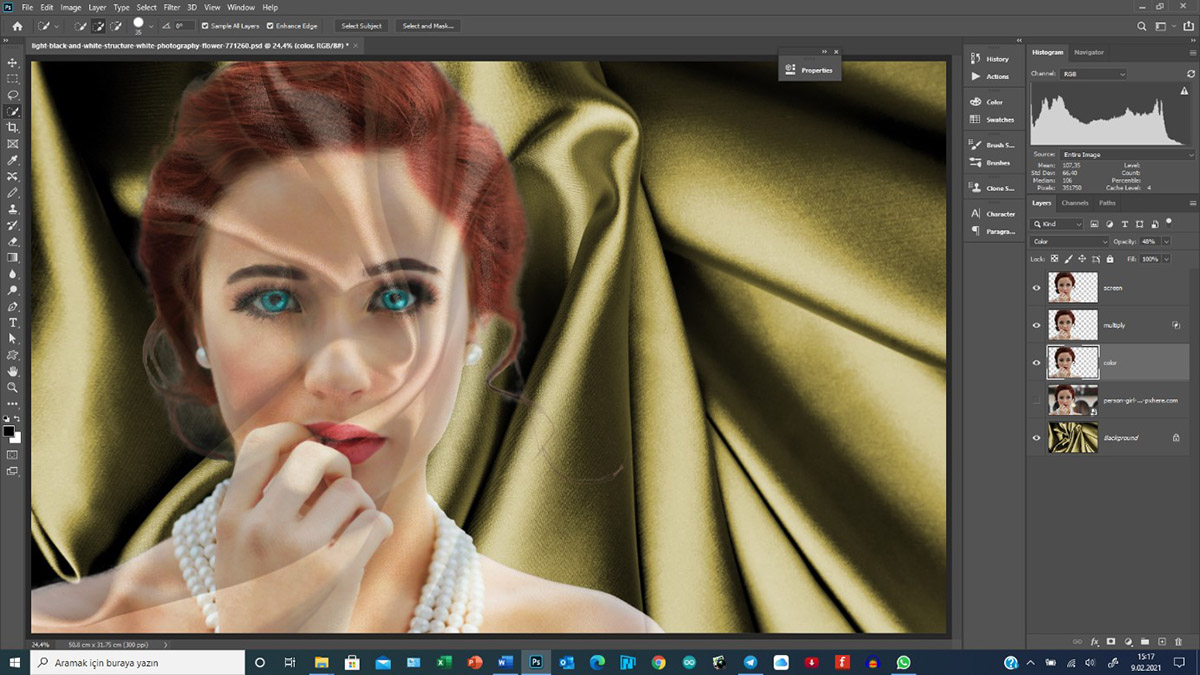The image size is (1200, 675).
Task: Click the delete layer trash icon
Action: 1177,640
